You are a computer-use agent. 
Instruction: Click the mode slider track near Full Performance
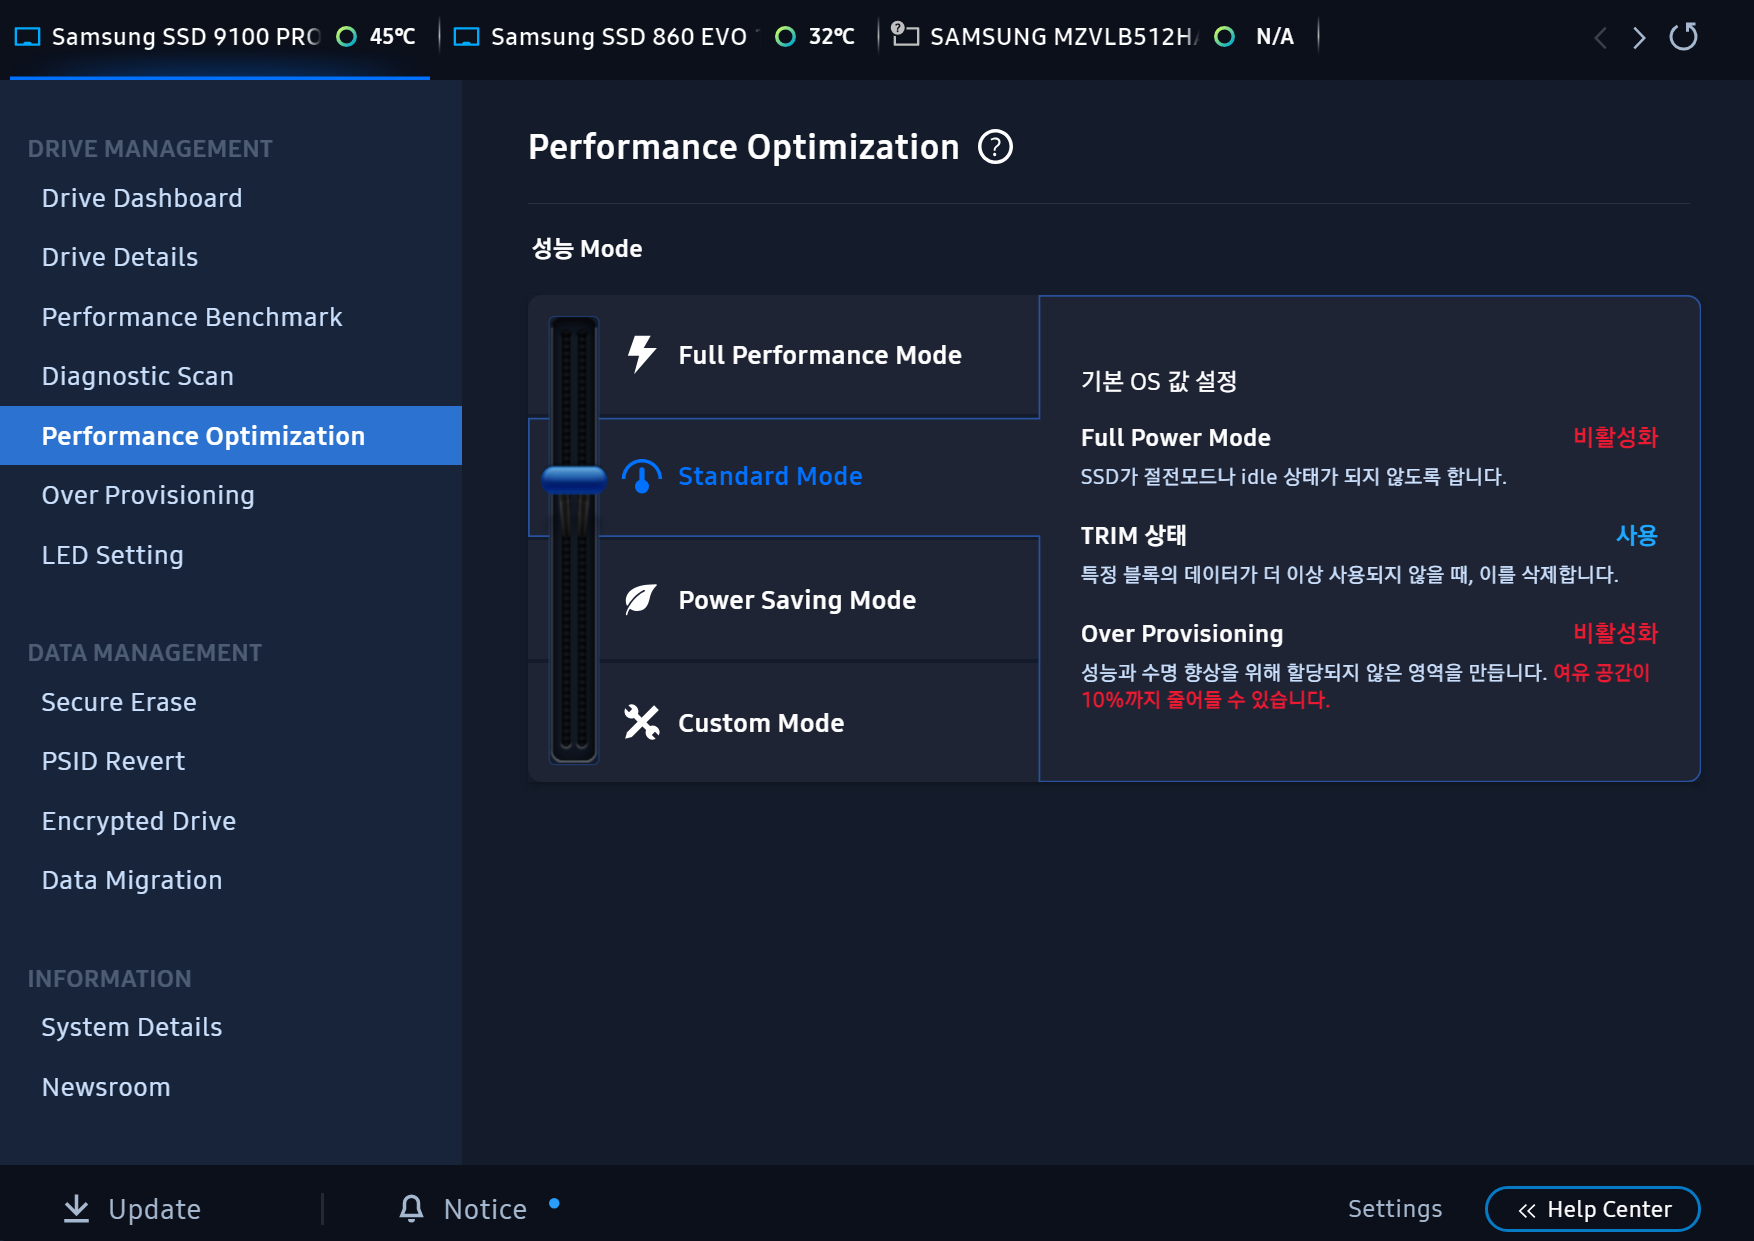coord(574,356)
